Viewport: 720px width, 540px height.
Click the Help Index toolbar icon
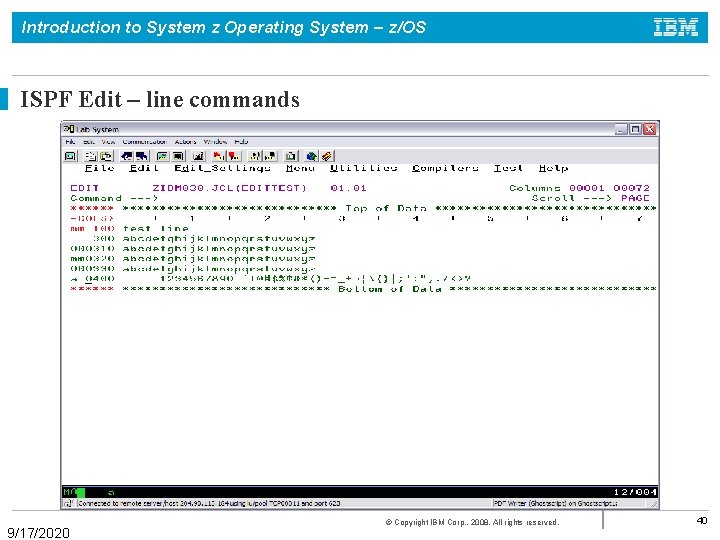[x=326, y=156]
